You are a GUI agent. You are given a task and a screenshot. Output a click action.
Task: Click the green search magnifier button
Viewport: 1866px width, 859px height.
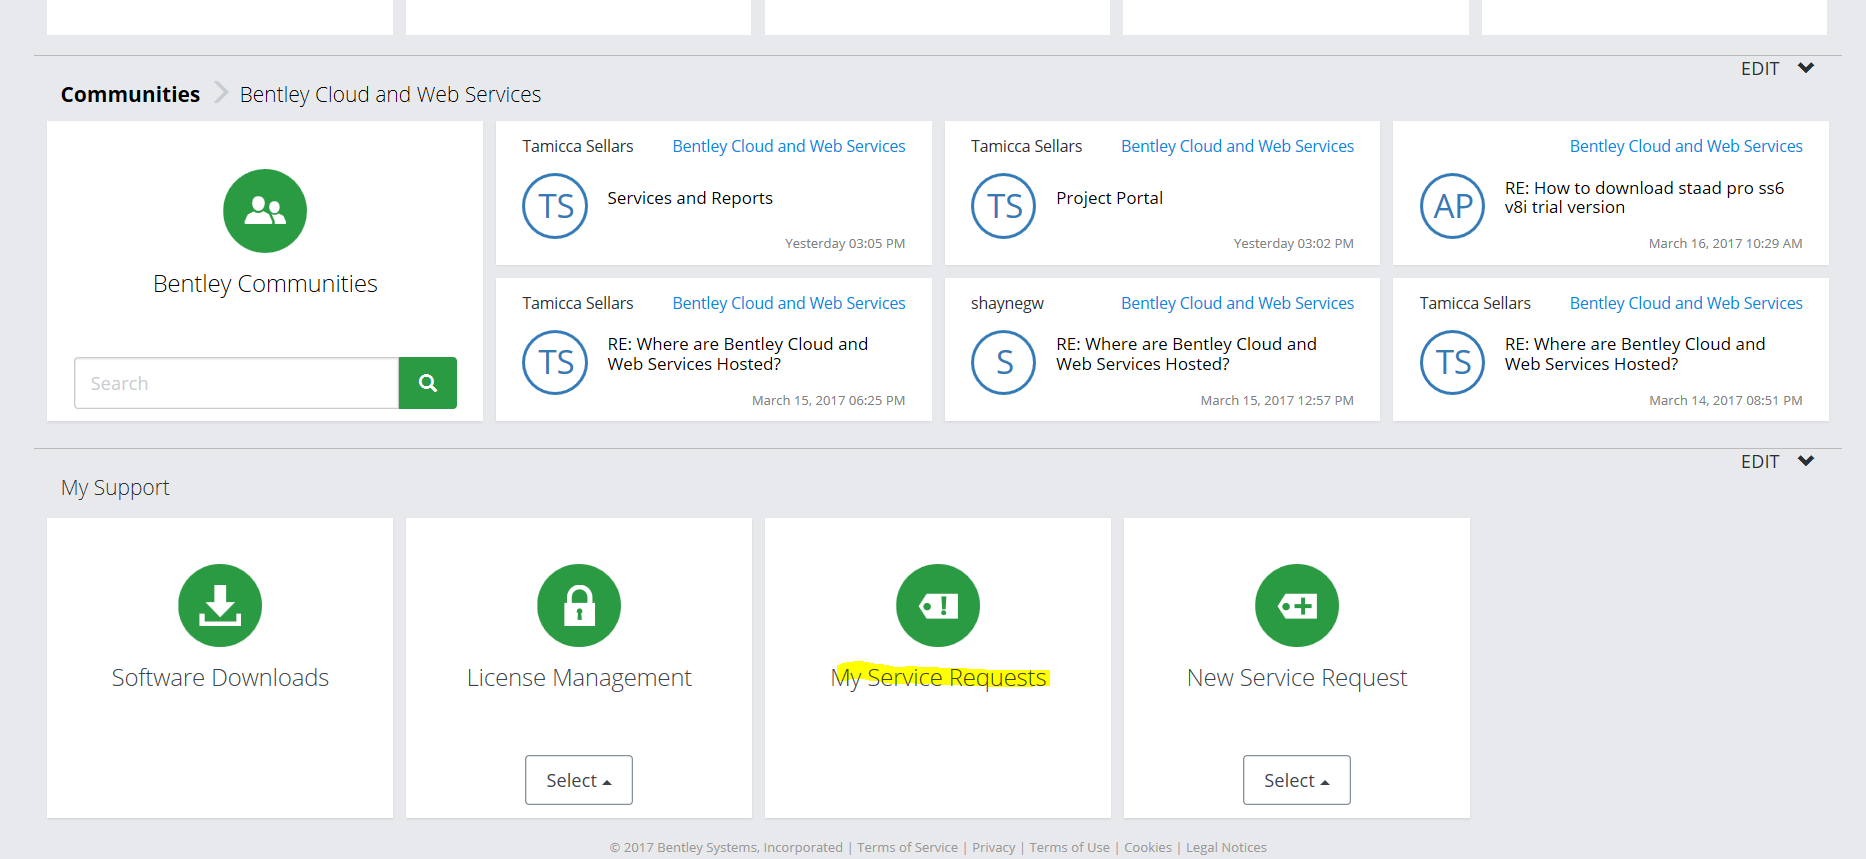click(x=428, y=383)
